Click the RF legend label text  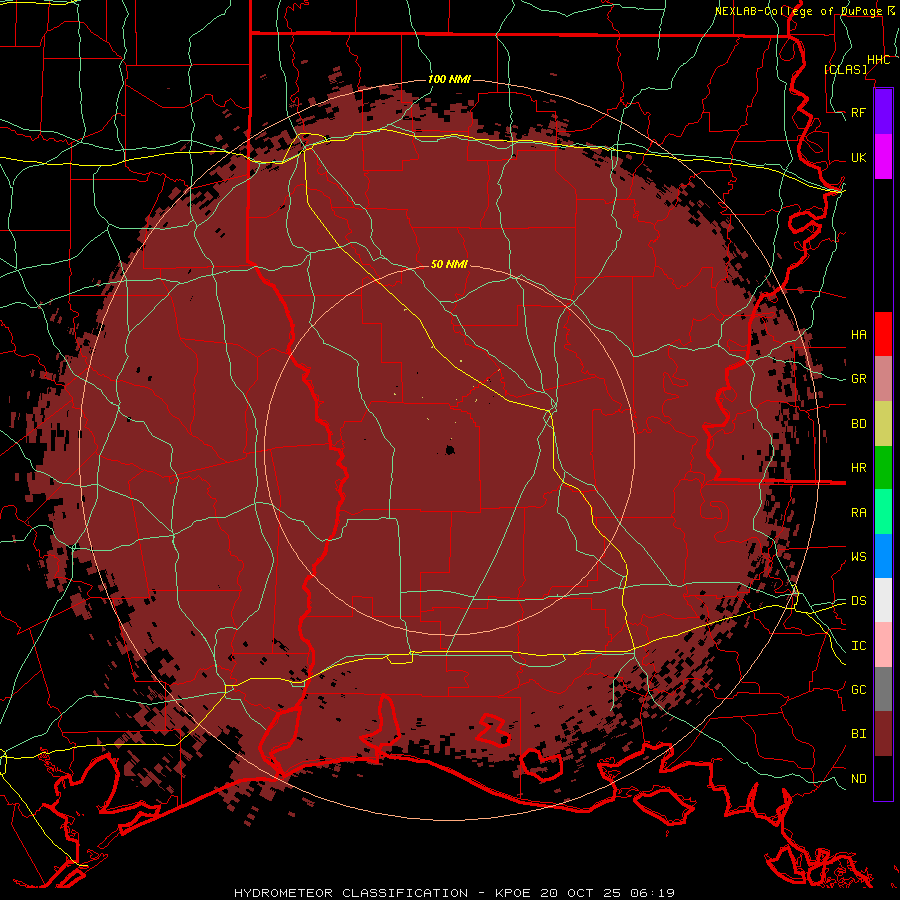point(858,112)
